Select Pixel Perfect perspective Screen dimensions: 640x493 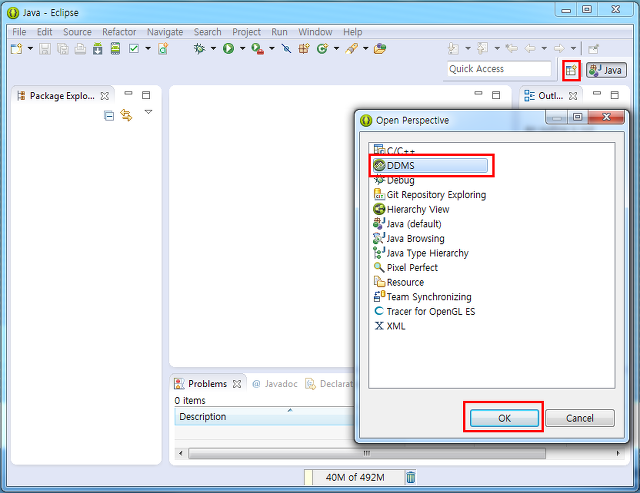point(406,268)
